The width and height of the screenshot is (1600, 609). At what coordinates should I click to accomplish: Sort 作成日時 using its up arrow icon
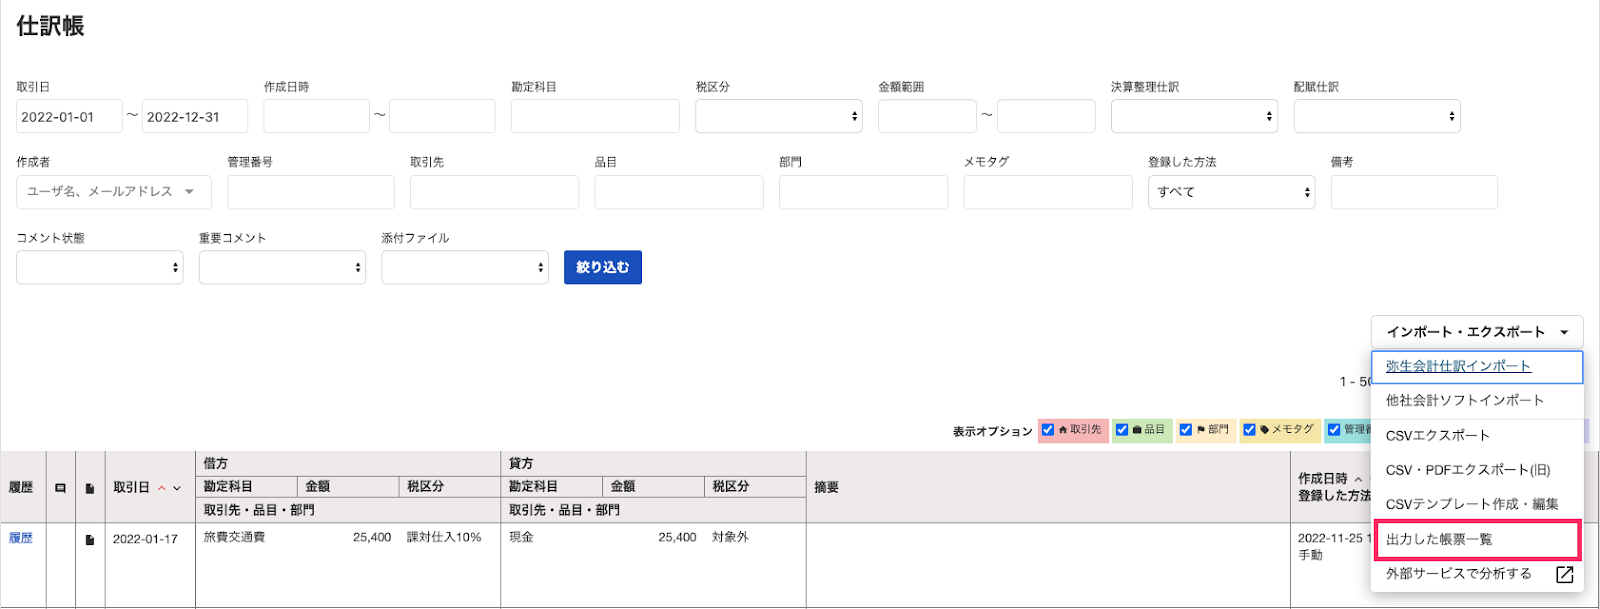point(1358,479)
